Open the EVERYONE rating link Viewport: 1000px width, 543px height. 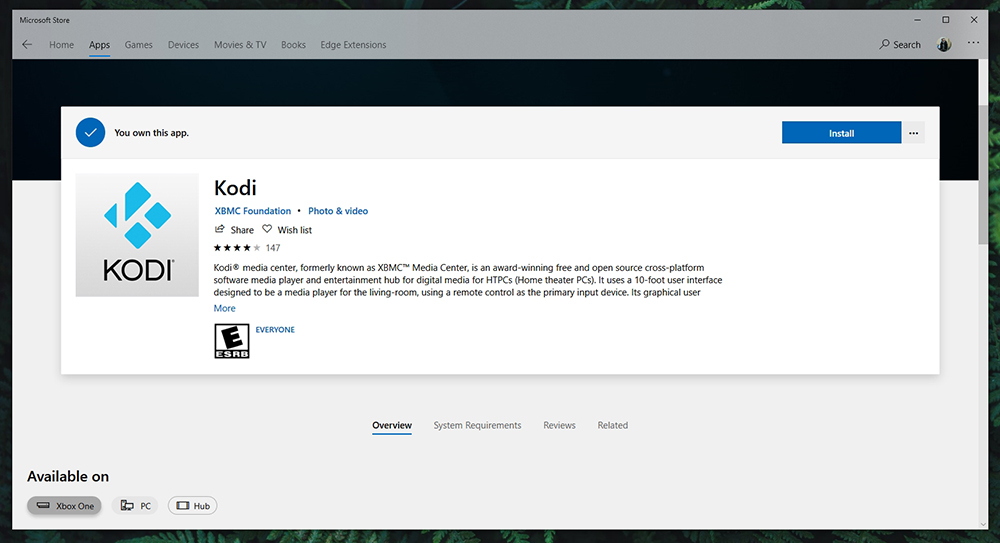tap(275, 330)
